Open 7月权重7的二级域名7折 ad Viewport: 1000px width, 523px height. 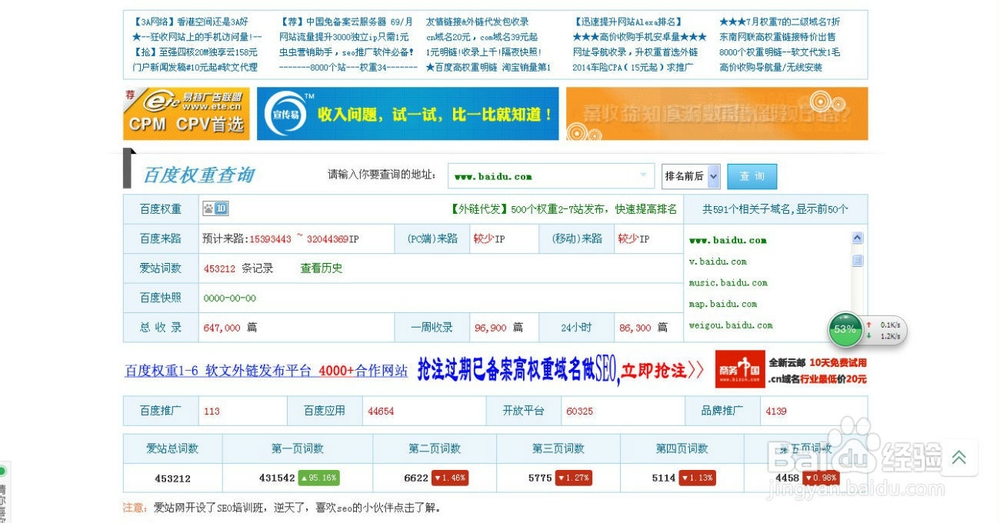[779, 22]
